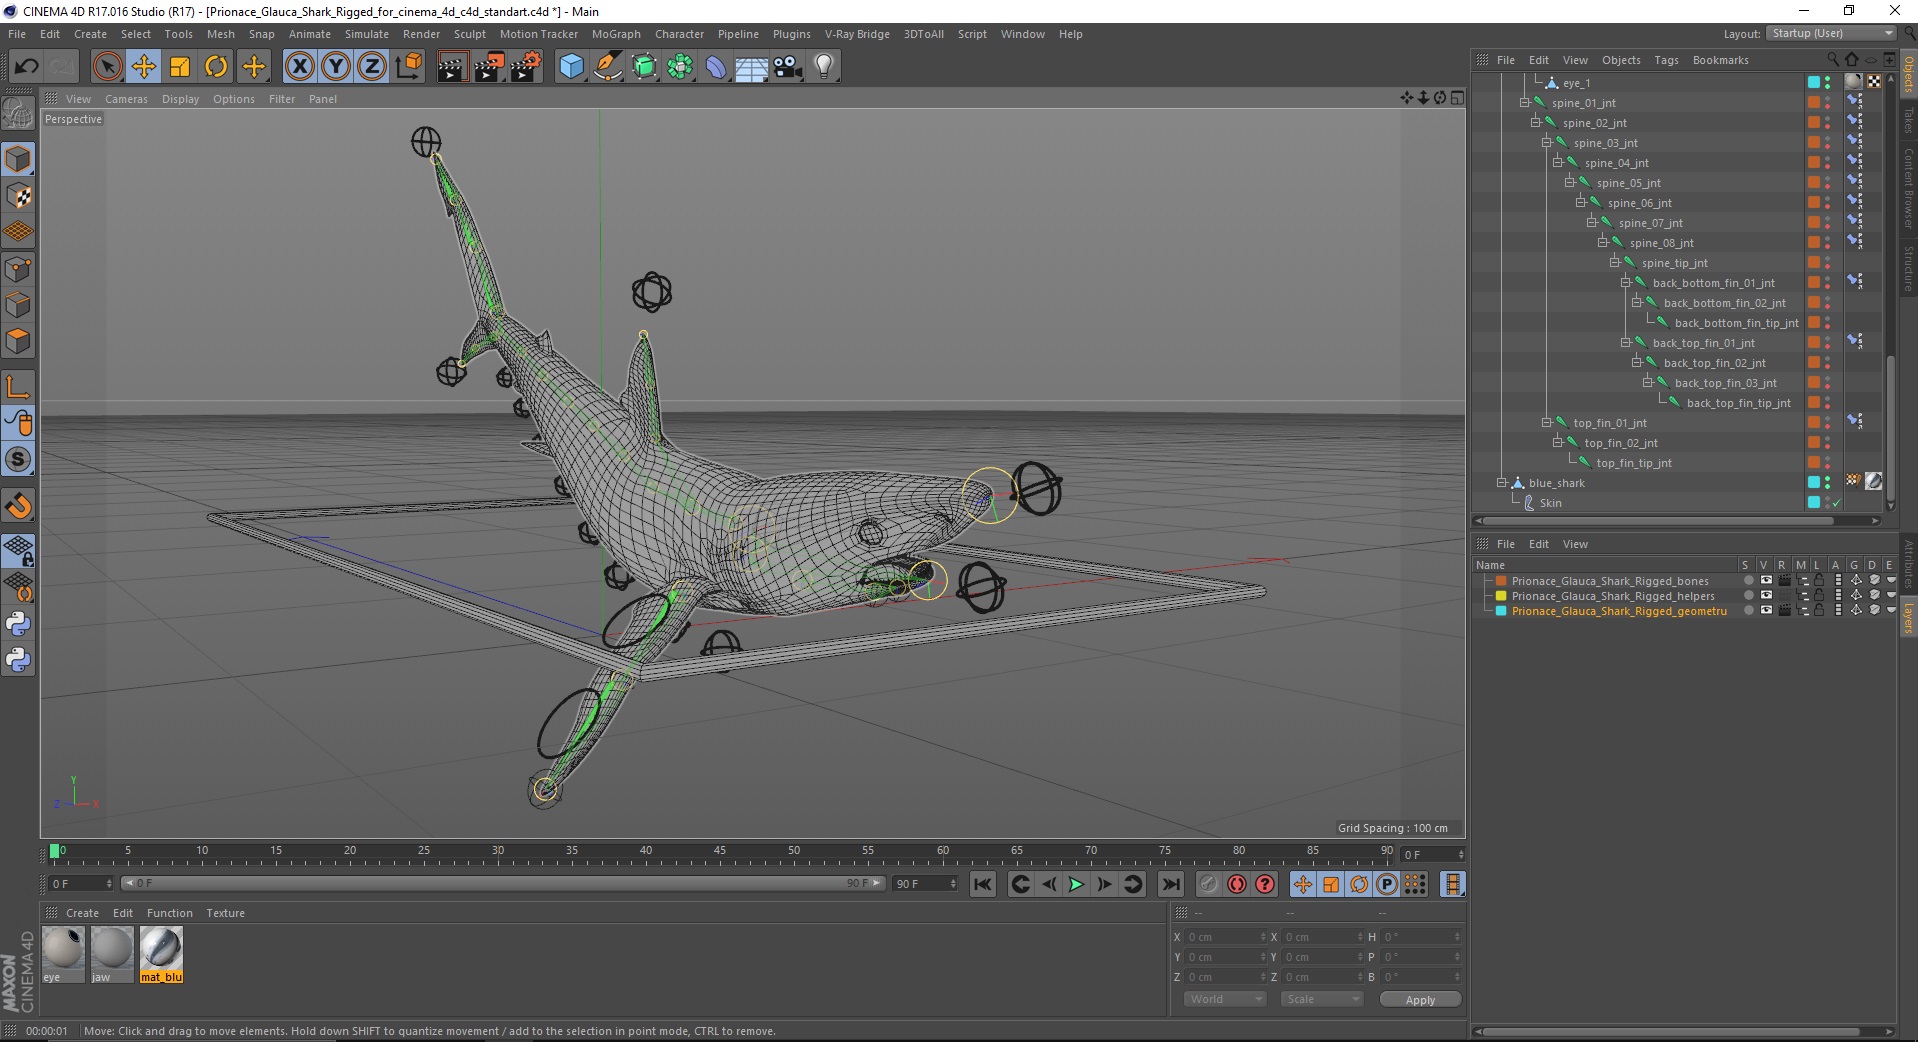
Task: Switch to Texture mode icon
Action: [x=18, y=196]
